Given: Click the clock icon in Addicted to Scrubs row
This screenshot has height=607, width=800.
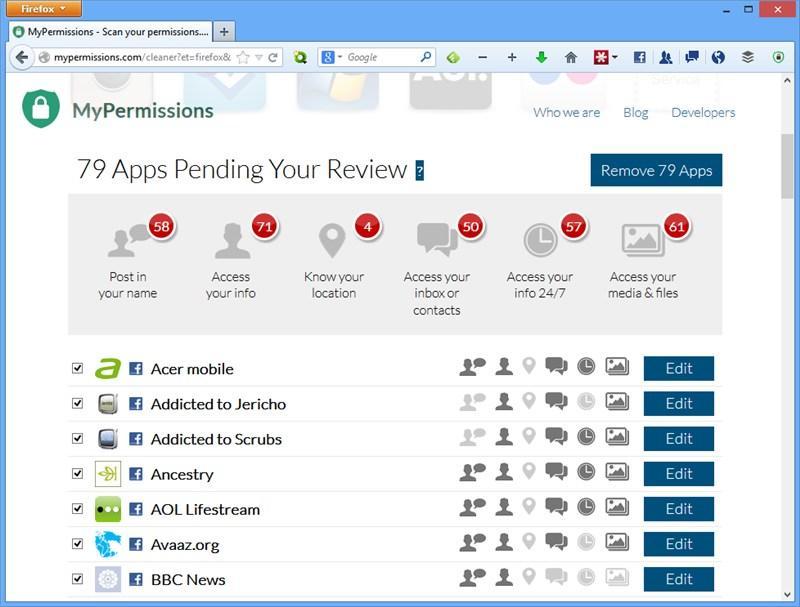Looking at the screenshot, I should (586, 437).
